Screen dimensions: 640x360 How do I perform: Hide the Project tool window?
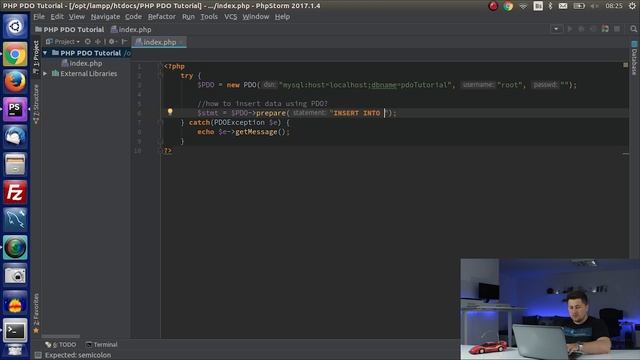point(124,42)
